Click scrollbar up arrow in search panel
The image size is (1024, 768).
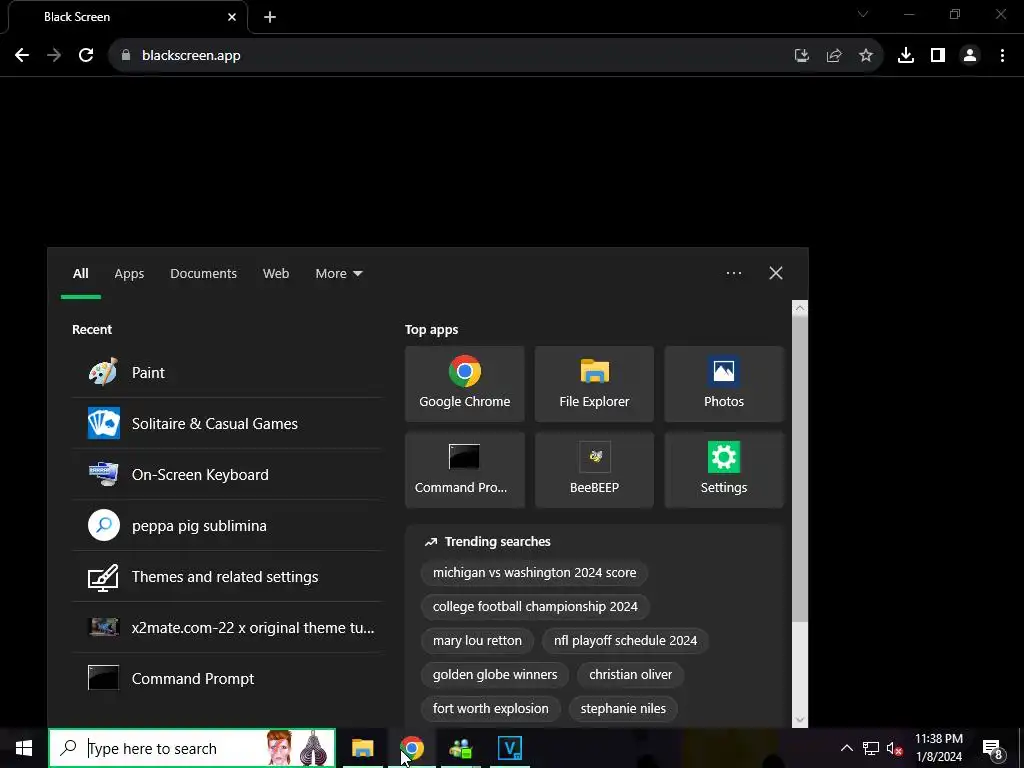[800, 308]
